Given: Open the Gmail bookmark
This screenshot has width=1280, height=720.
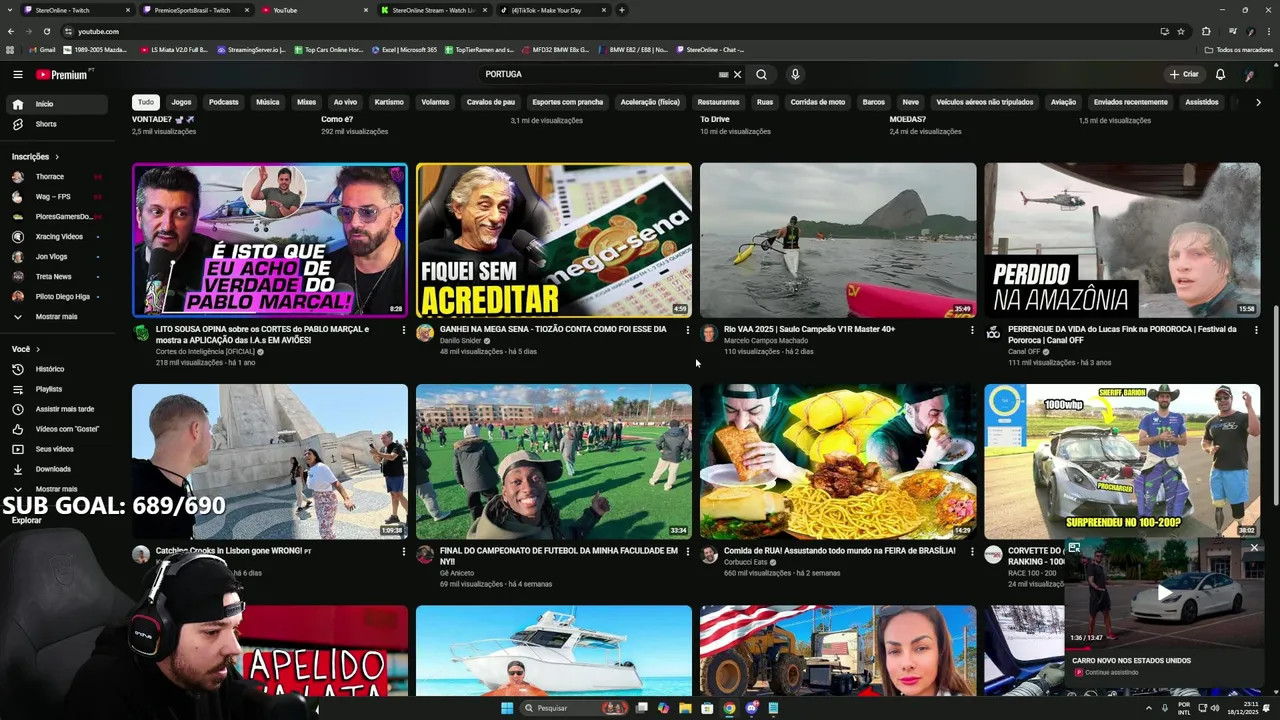Looking at the screenshot, I should click(x=43, y=49).
